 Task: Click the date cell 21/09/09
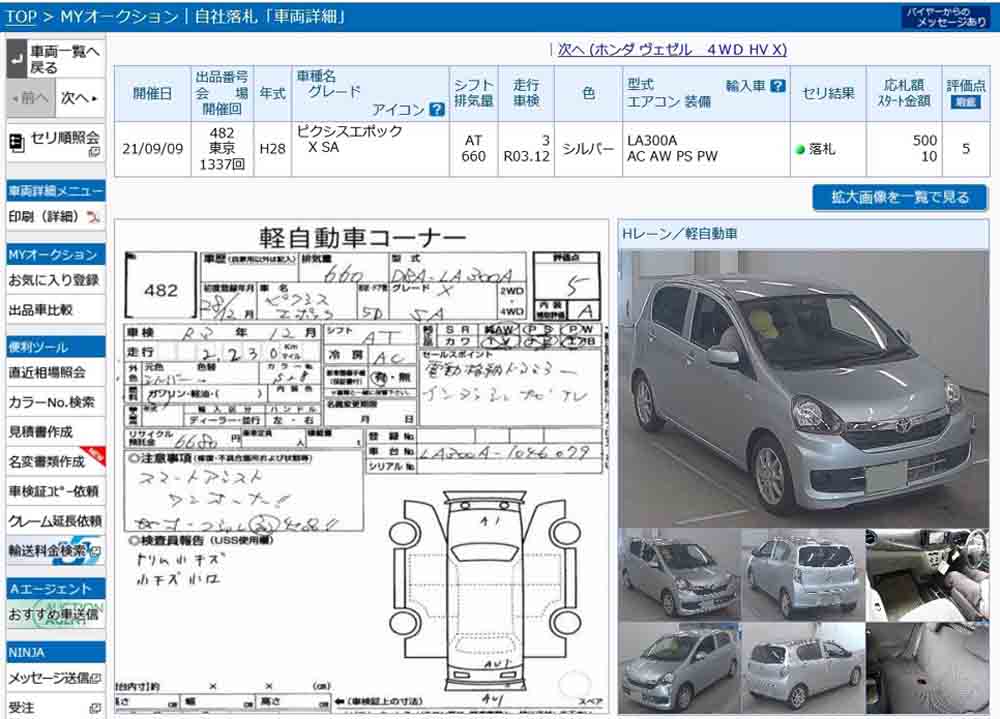[x=152, y=149]
